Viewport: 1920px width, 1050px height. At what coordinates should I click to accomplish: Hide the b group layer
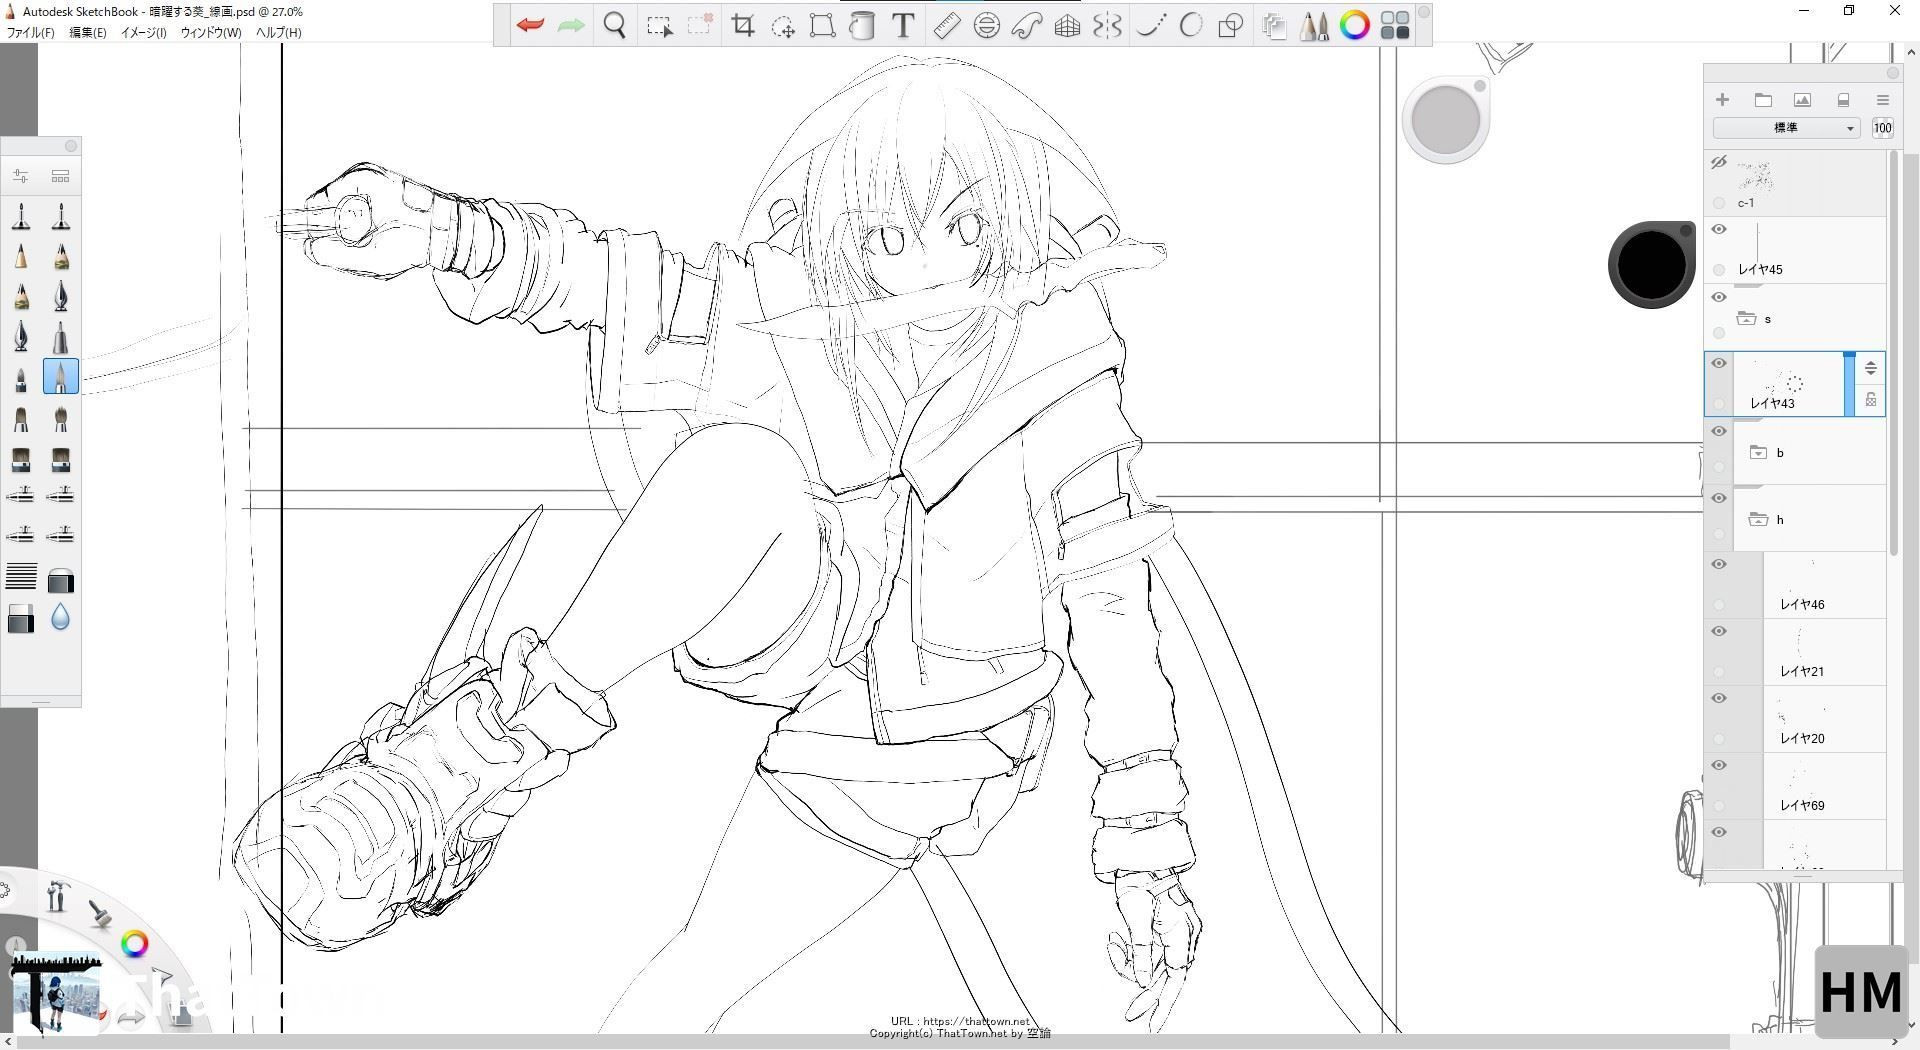(x=1719, y=431)
